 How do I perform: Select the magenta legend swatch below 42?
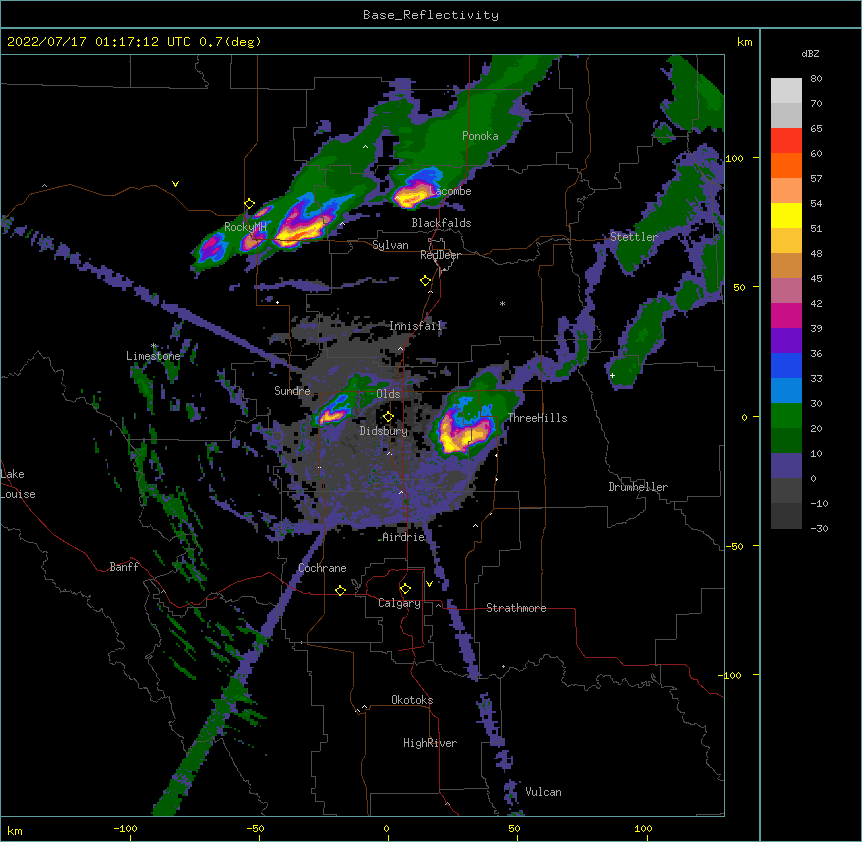[786, 315]
